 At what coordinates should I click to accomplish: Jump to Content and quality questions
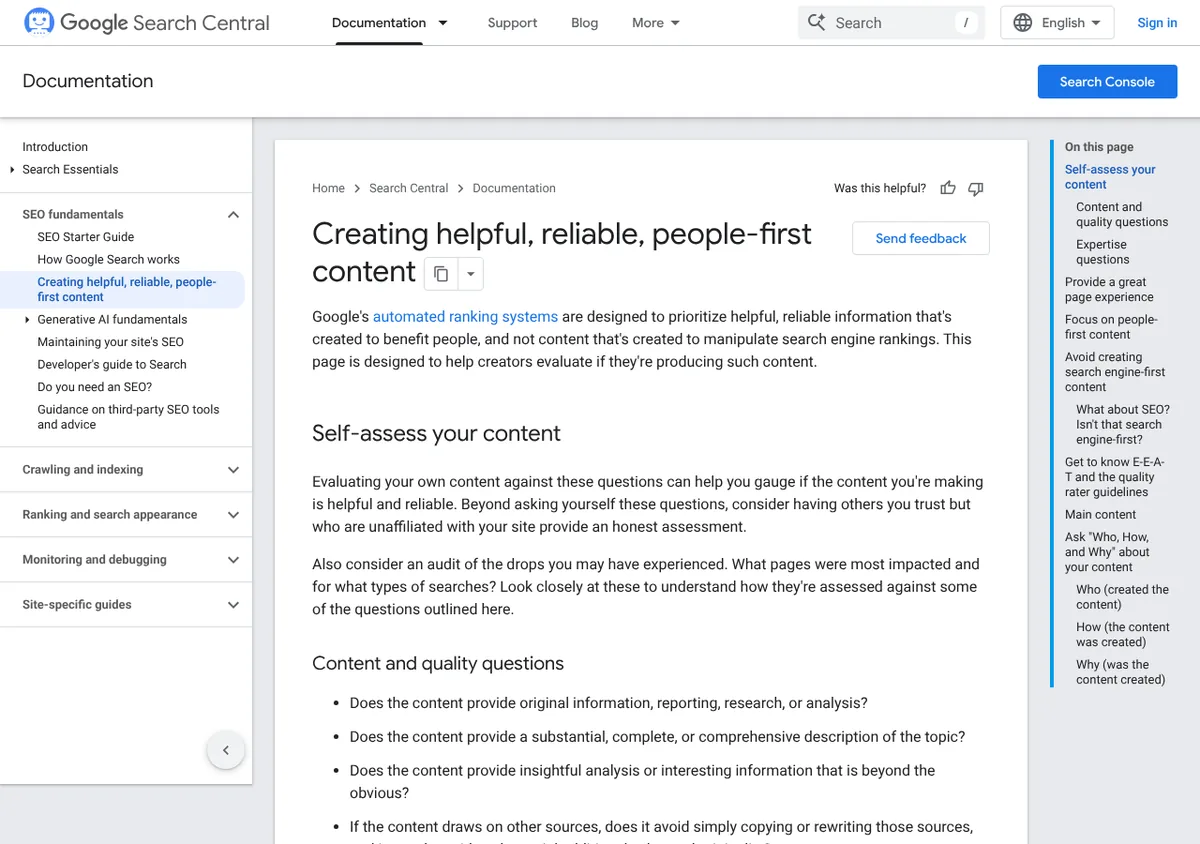point(1122,214)
